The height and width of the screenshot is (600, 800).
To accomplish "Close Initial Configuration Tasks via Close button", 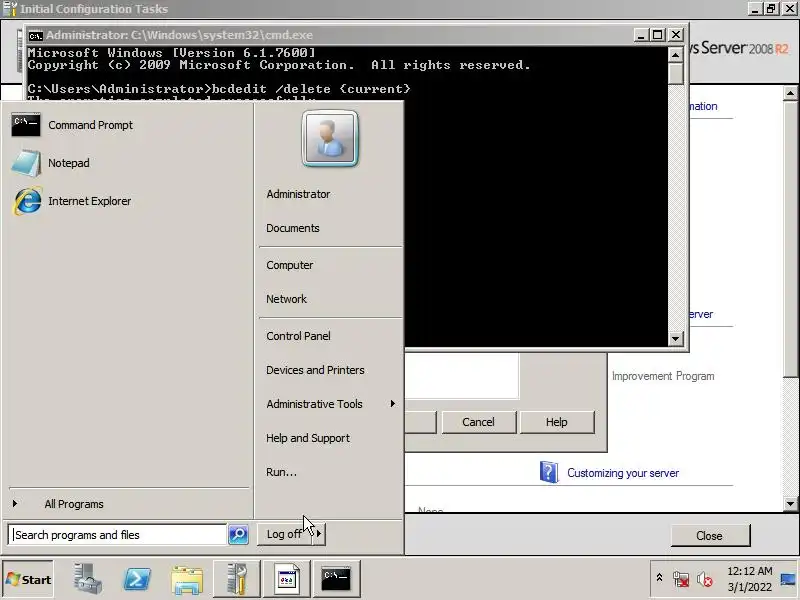I will click(710, 536).
